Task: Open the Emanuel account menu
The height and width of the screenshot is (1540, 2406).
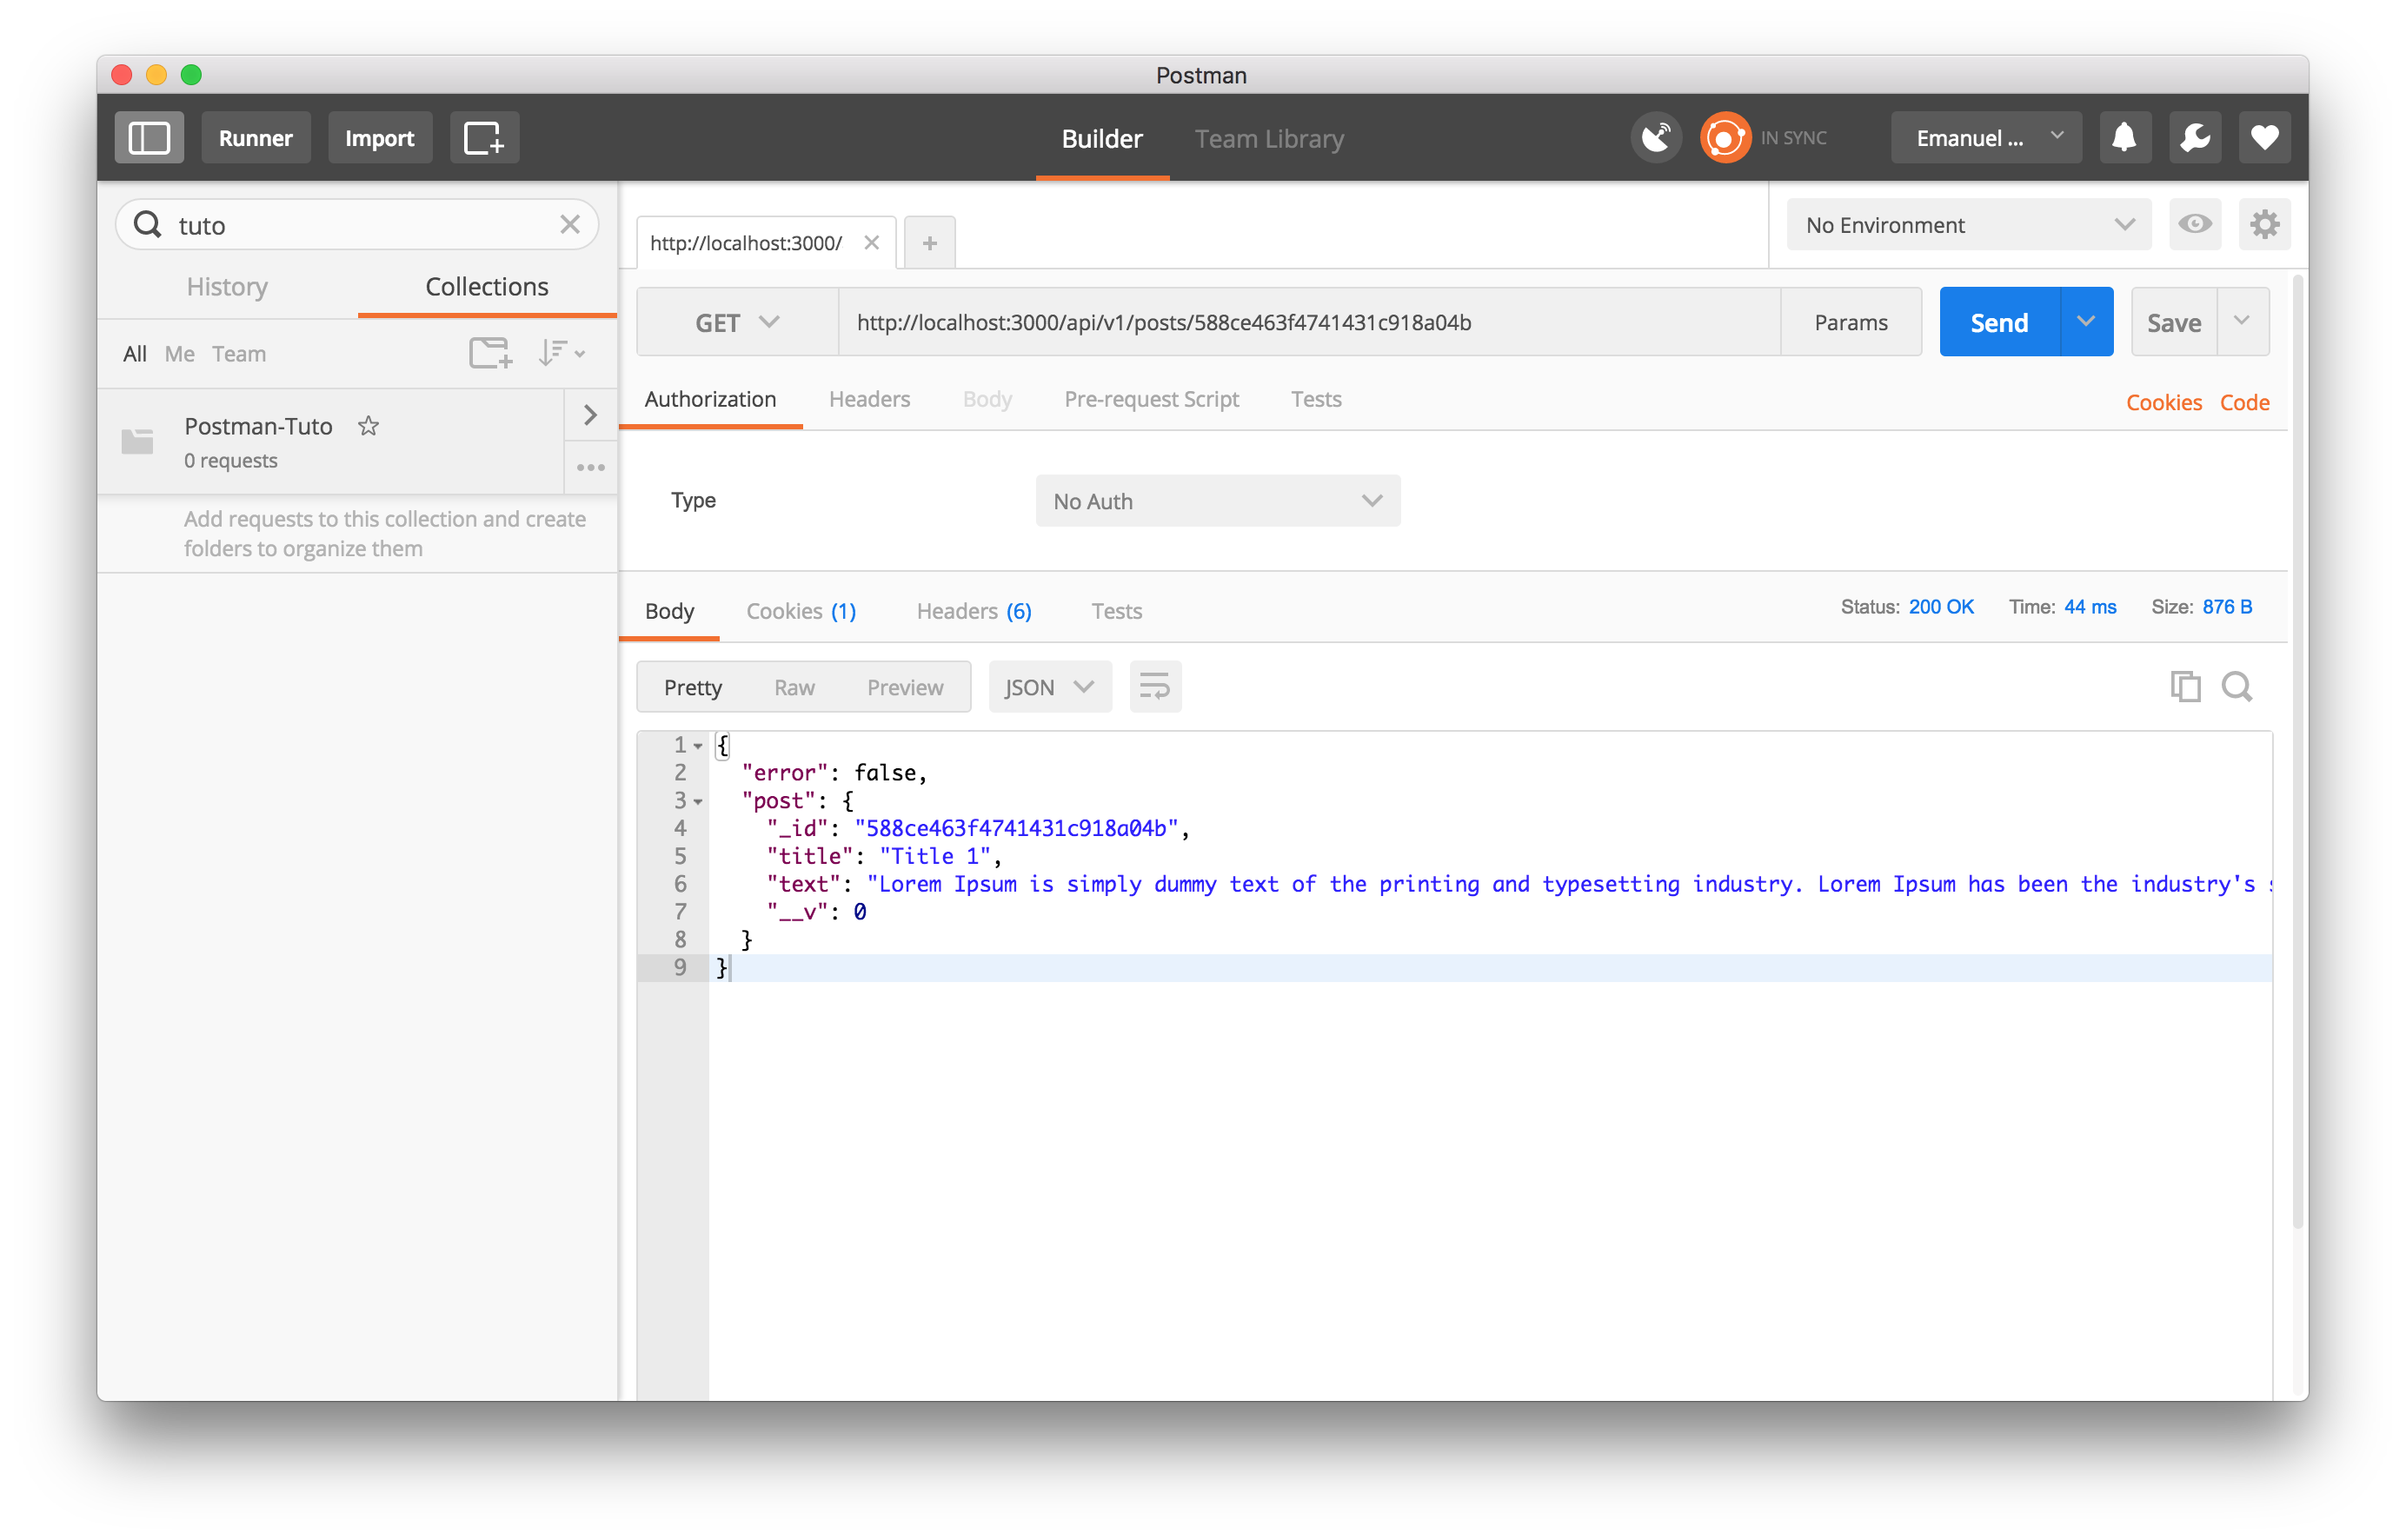Action: (1985, 138)
